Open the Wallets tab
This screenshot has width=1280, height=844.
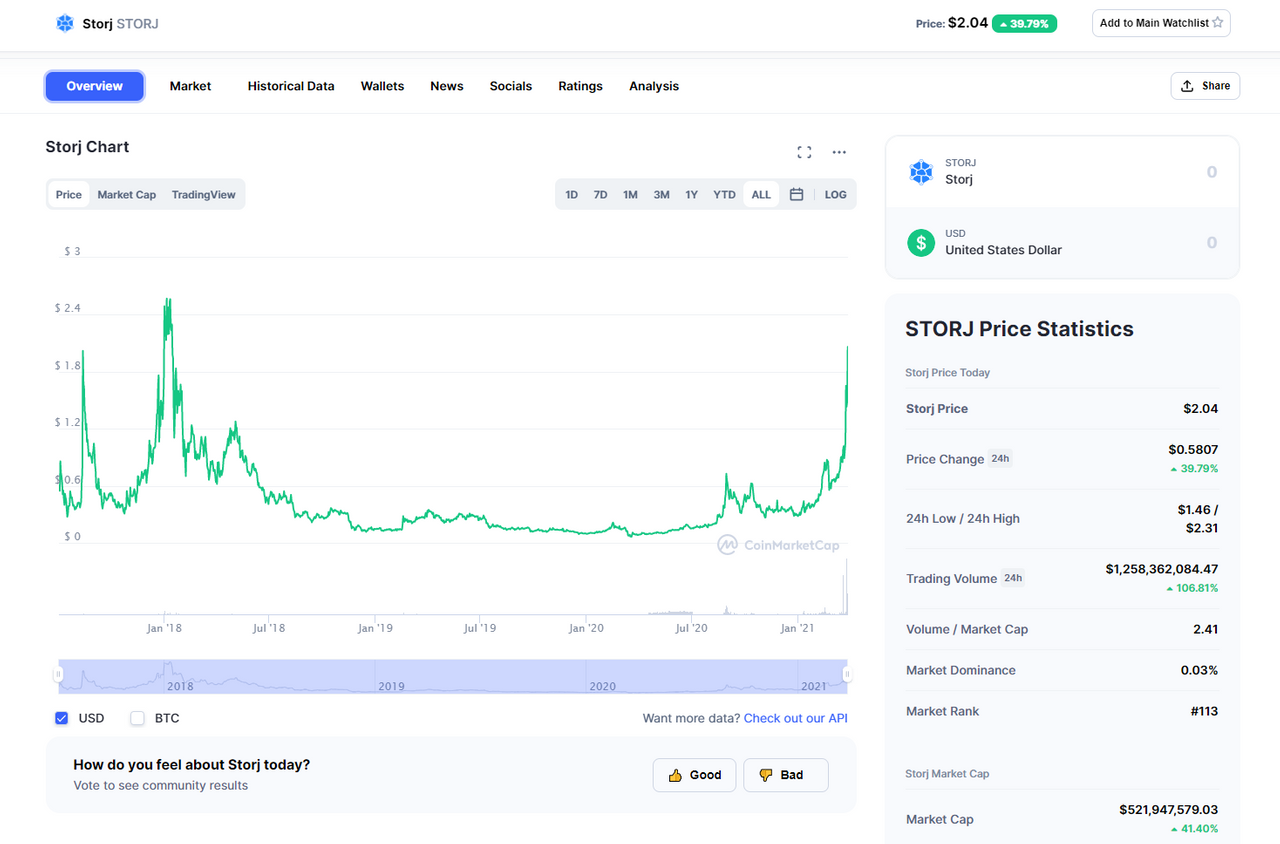tap(382, 86)
